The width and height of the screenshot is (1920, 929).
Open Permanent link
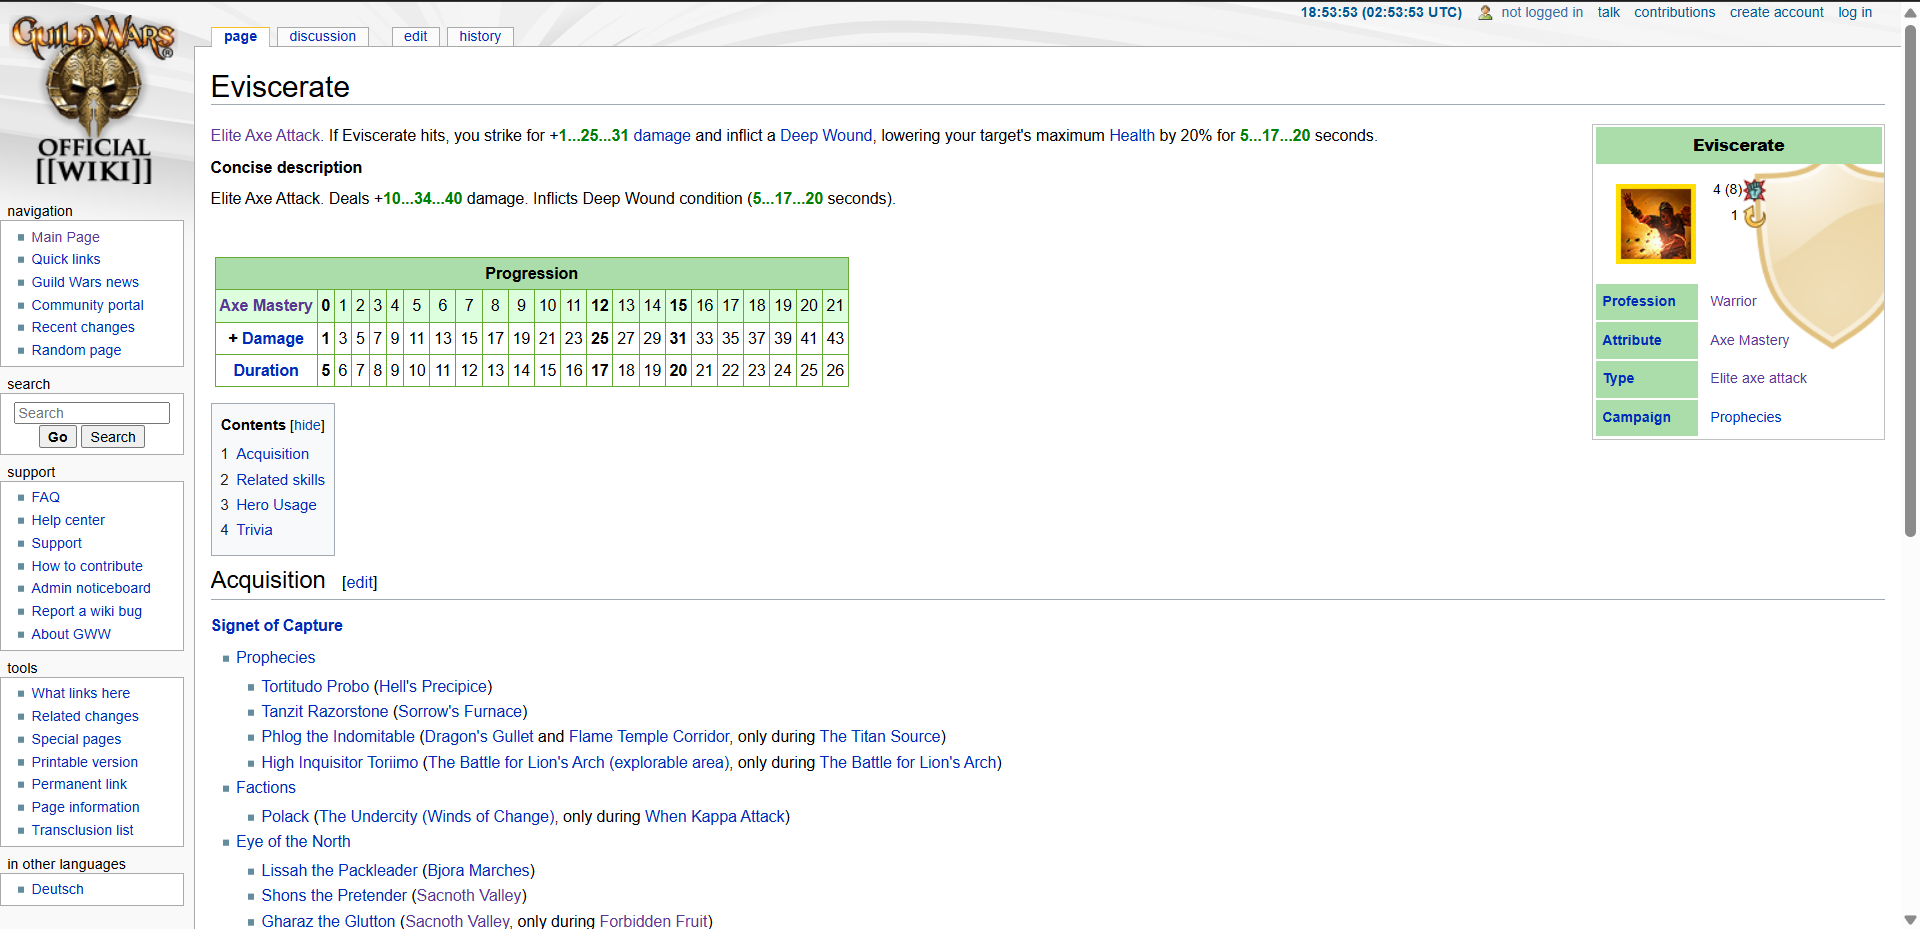79,784
